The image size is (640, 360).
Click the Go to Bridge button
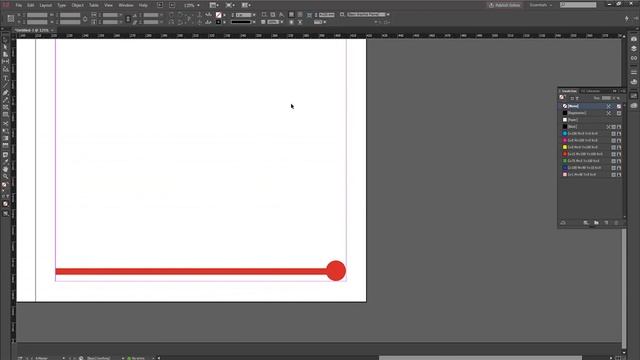[x=160, y=5]
